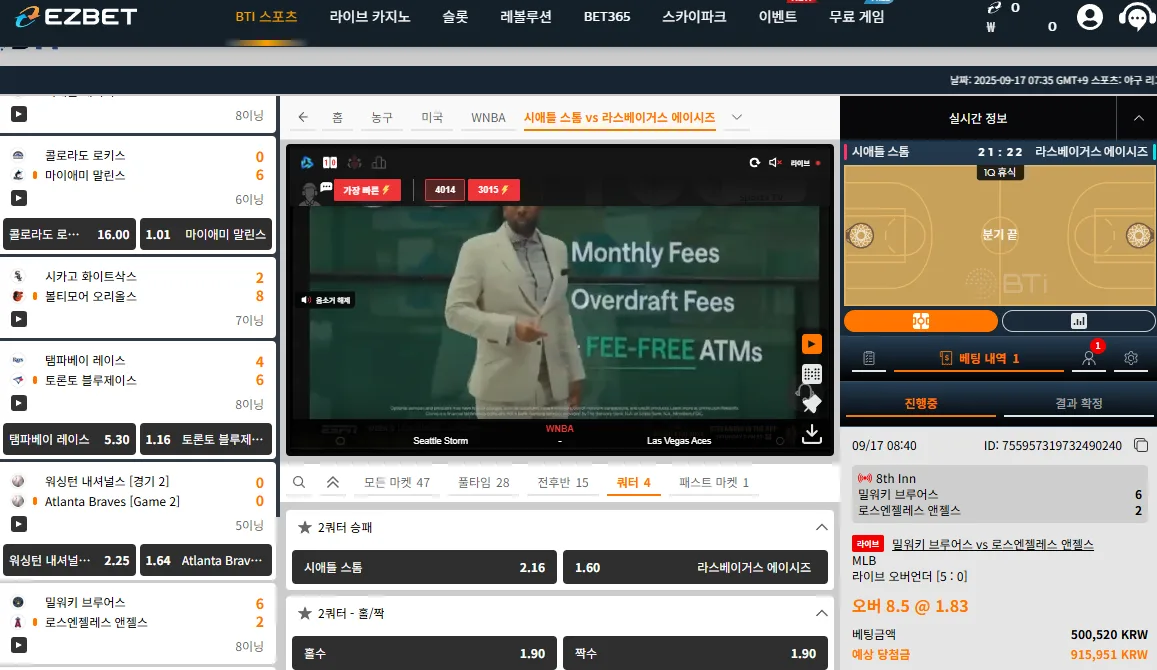Bet on Atlanta Braves at 1.64
This screenshot has height=670, width=1157.
click(x=206, y=560)
